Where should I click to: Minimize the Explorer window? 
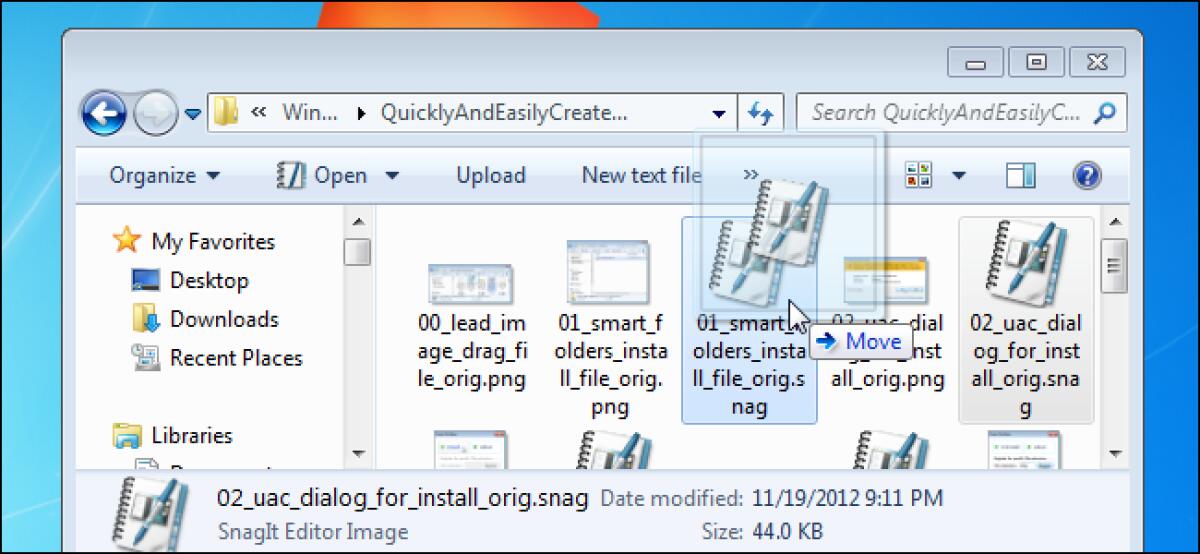[976, 63]
